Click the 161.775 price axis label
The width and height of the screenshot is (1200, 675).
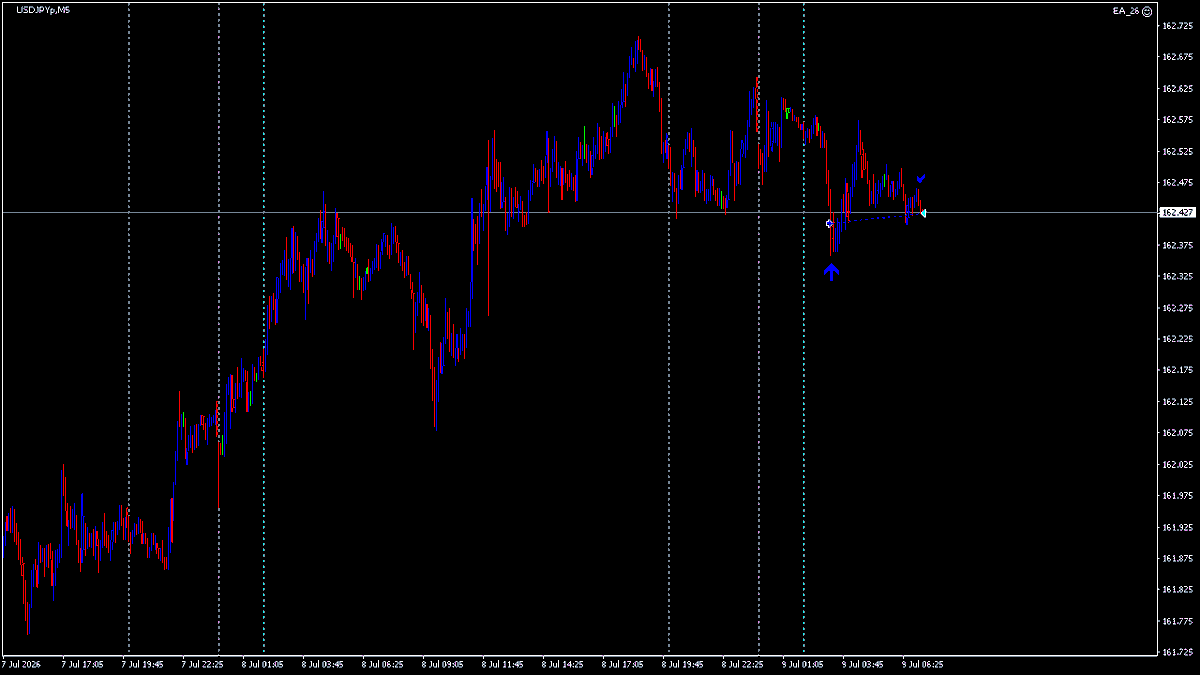click(1177, 622)
